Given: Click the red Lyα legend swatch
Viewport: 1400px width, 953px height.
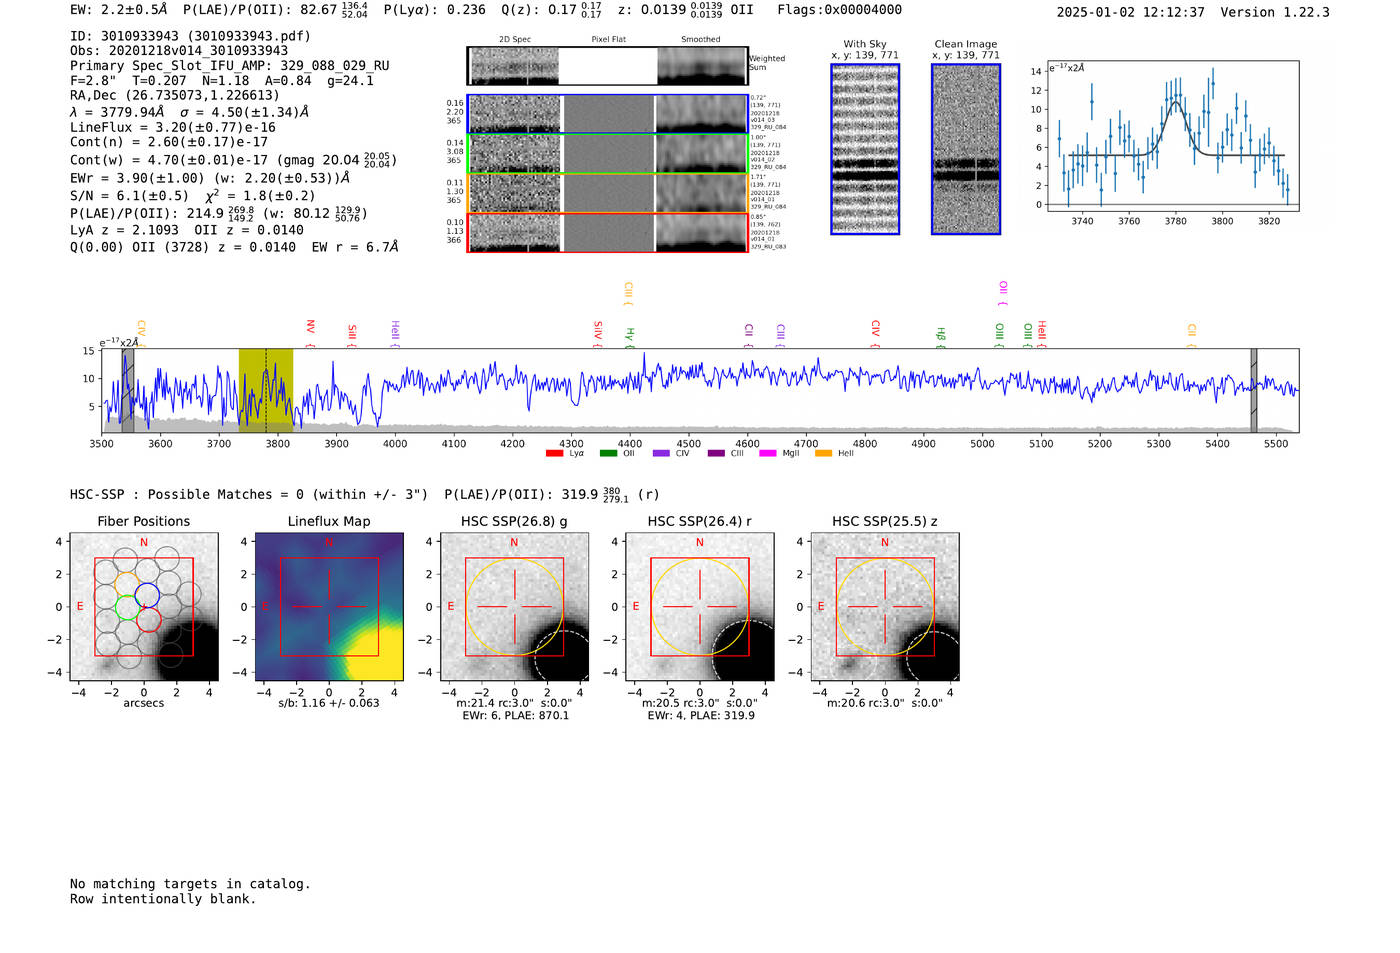Looking at the screenshot, I should (554, 454).
